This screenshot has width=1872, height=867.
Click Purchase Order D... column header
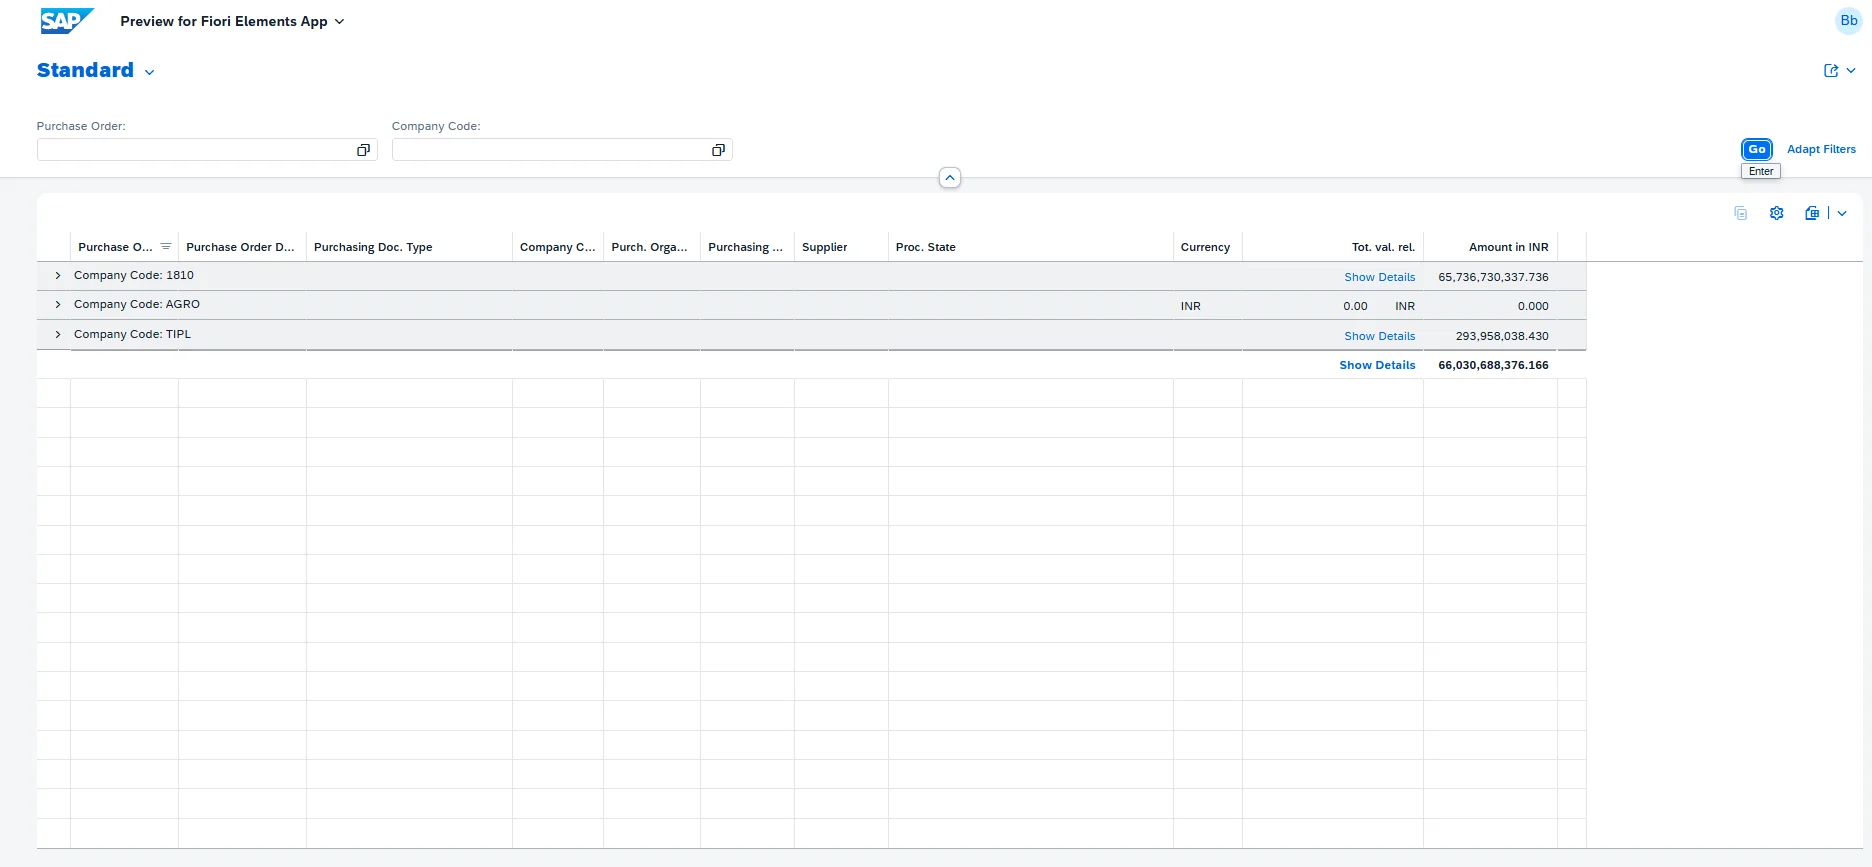[x=242, y=247]
